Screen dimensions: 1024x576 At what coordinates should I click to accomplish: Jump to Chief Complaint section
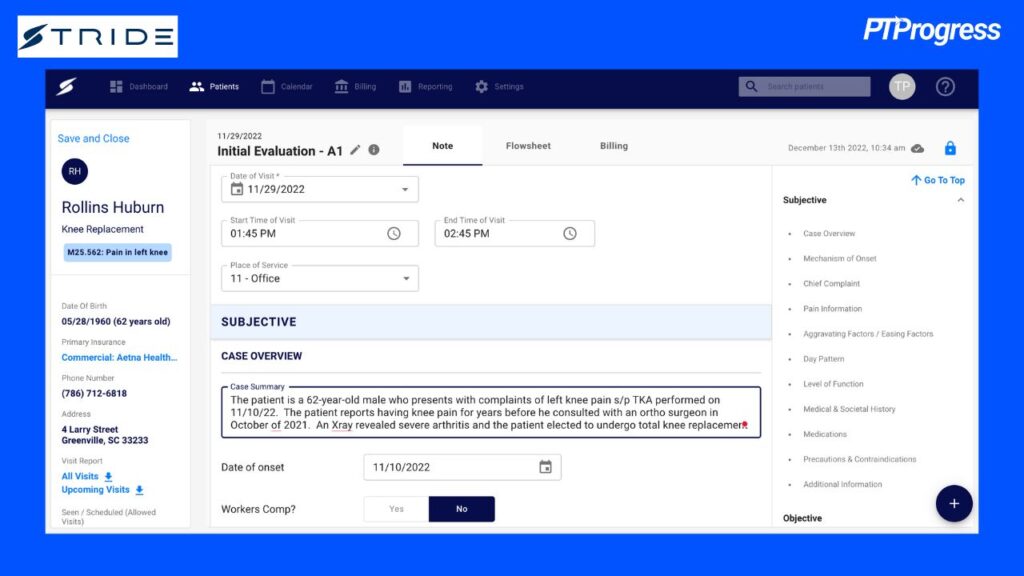point(831,283)
